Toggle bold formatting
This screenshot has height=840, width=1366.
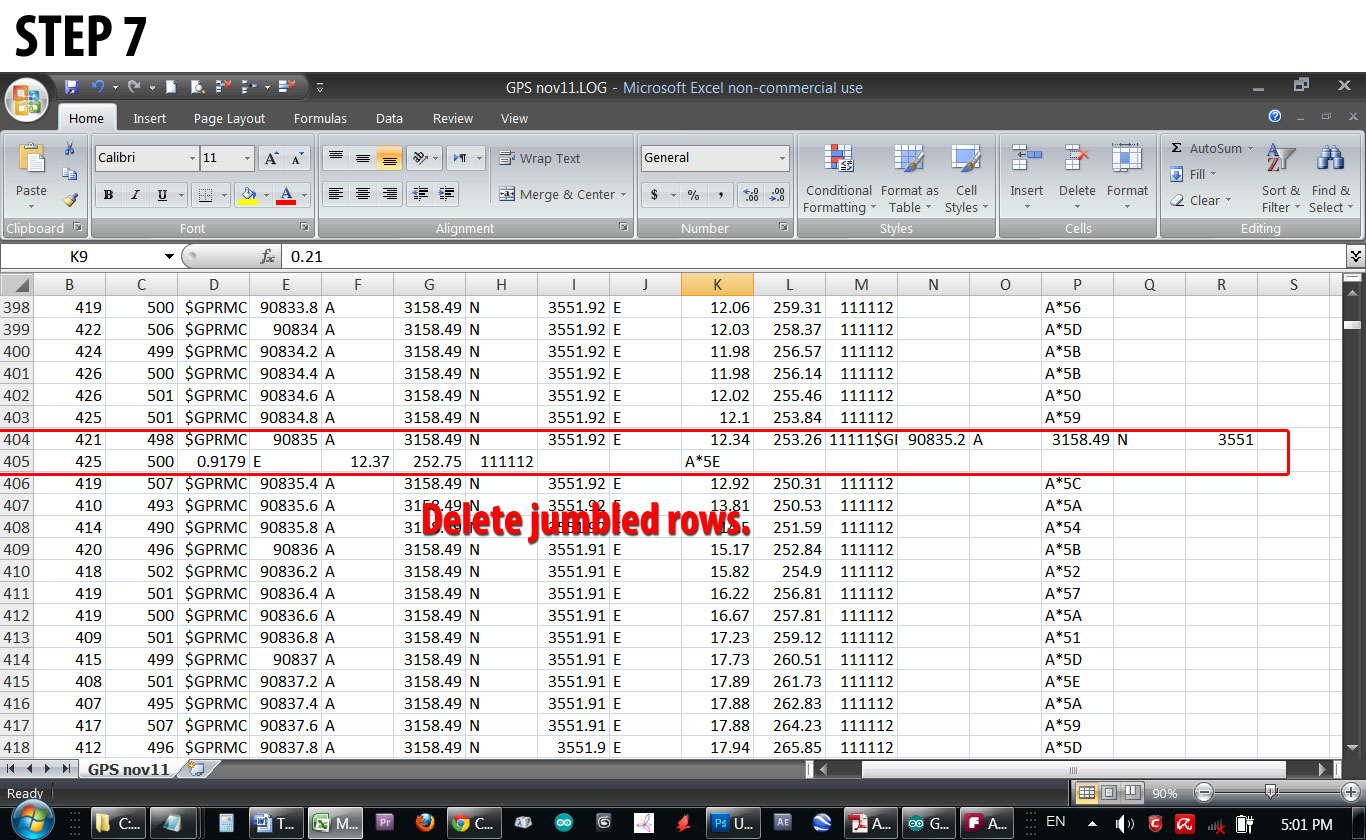107,194
